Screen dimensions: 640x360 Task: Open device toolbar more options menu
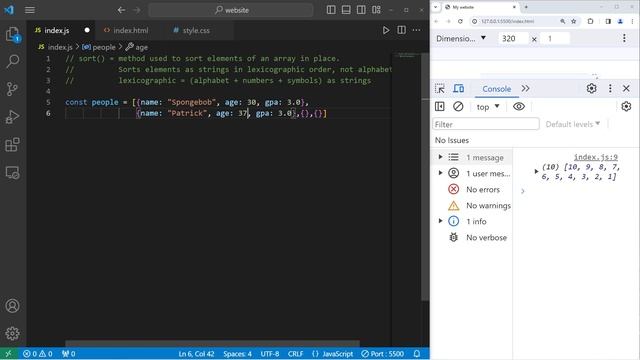(x=624, y=38)
